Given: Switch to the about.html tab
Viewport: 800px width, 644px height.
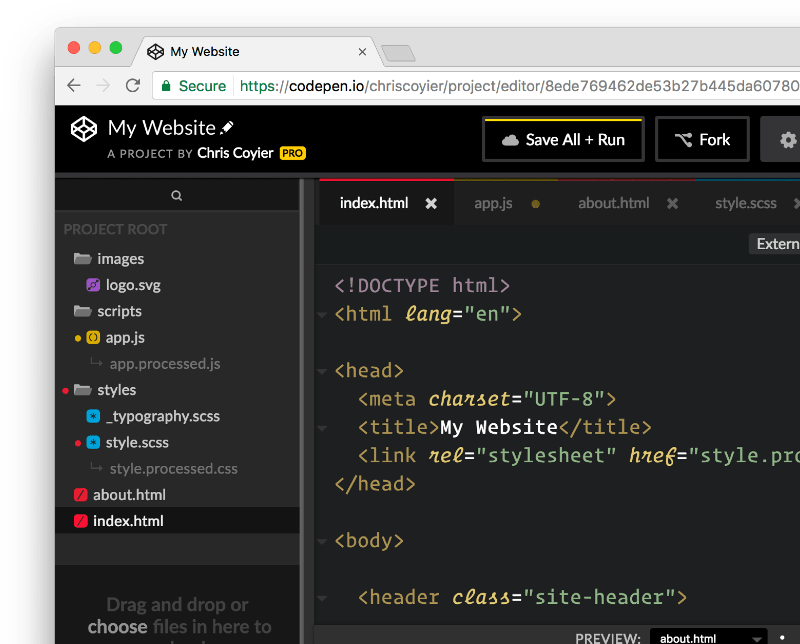Looking at the screenshot, I should pos(613,202).
